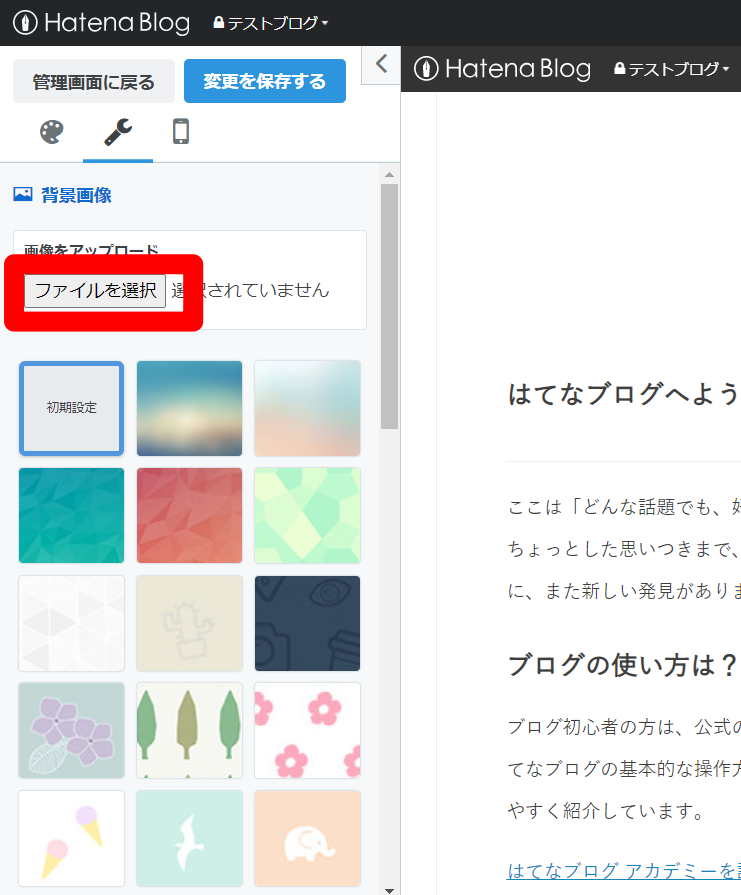The image size is (741, 895).
Task: Click the Hatena Blog logo in top bar
Action: [x=102, y=23]
